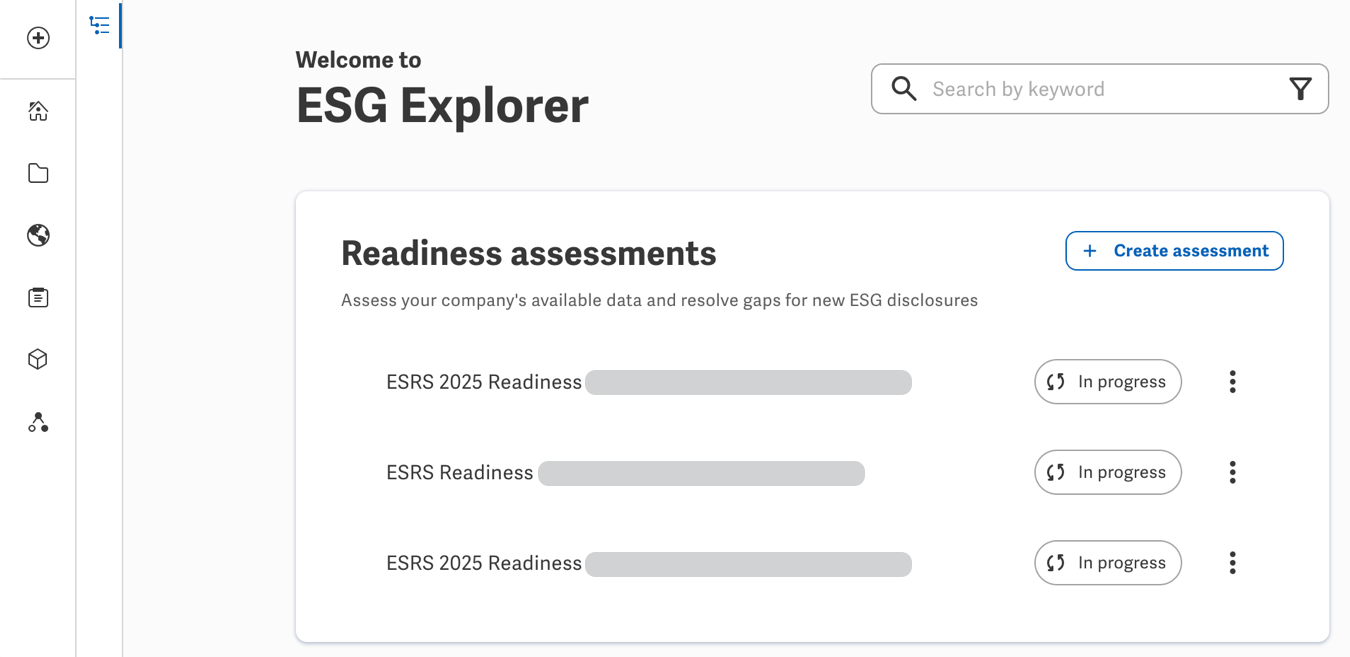This screenshot has height=657, width=1350.
Task: Open the overflow menu on the last assessment row
Action: [1233, 563]
